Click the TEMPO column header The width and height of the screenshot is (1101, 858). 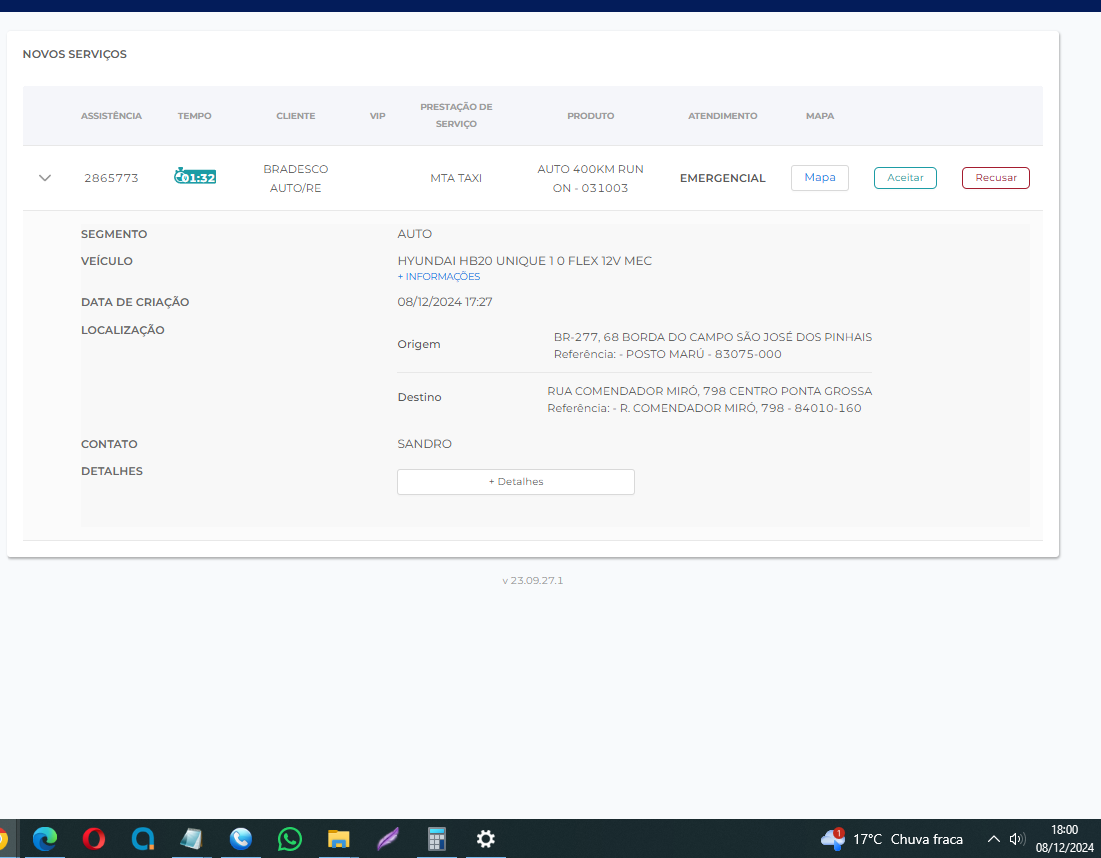195,116
